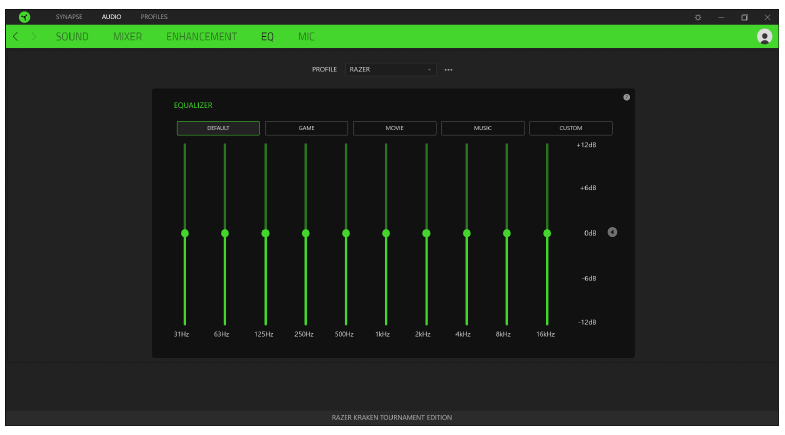The width and height of the screenshot is (785, 435).
Task: Click the 16kHz slider handle
Action: tap(547, 233)
